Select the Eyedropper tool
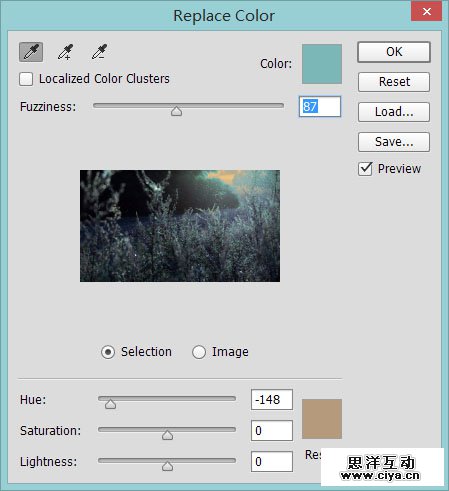 tap(31, 52)
